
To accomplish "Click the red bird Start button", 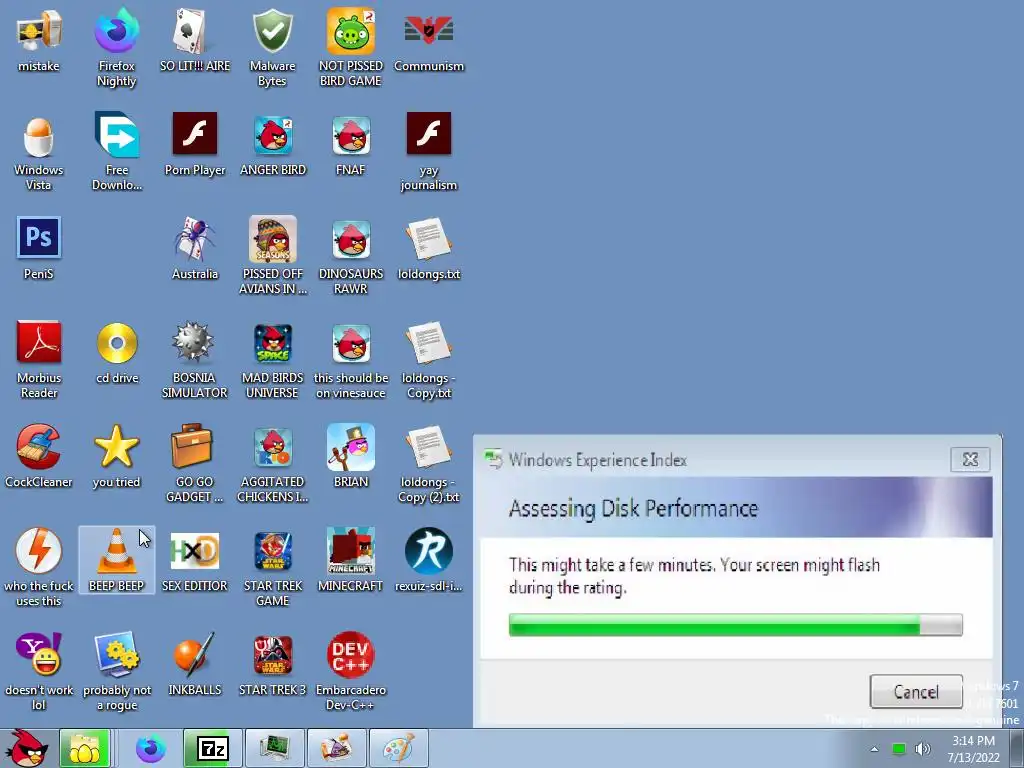I will click(28, 748).
